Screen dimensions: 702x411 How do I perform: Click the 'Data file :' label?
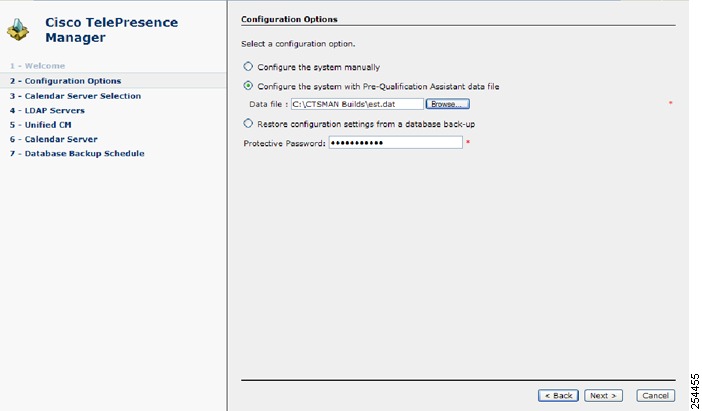pos(269,104)
